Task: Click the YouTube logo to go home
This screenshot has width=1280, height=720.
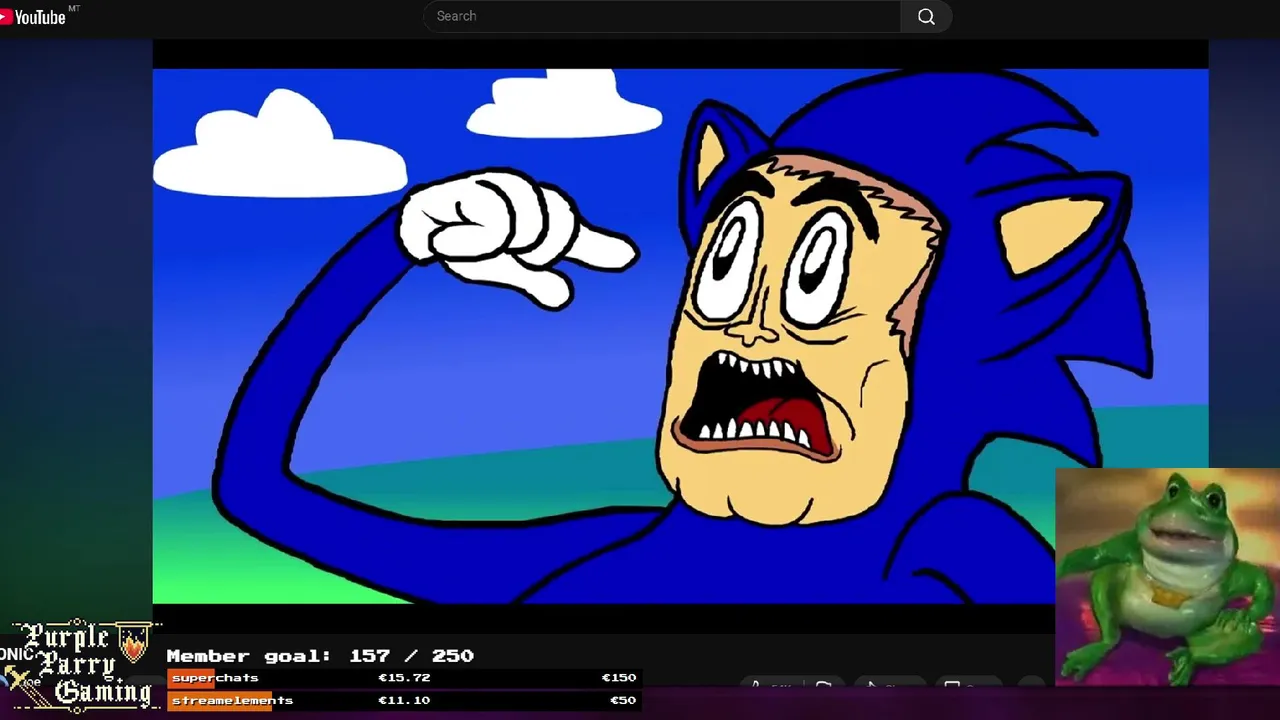Action: [34, 17]
